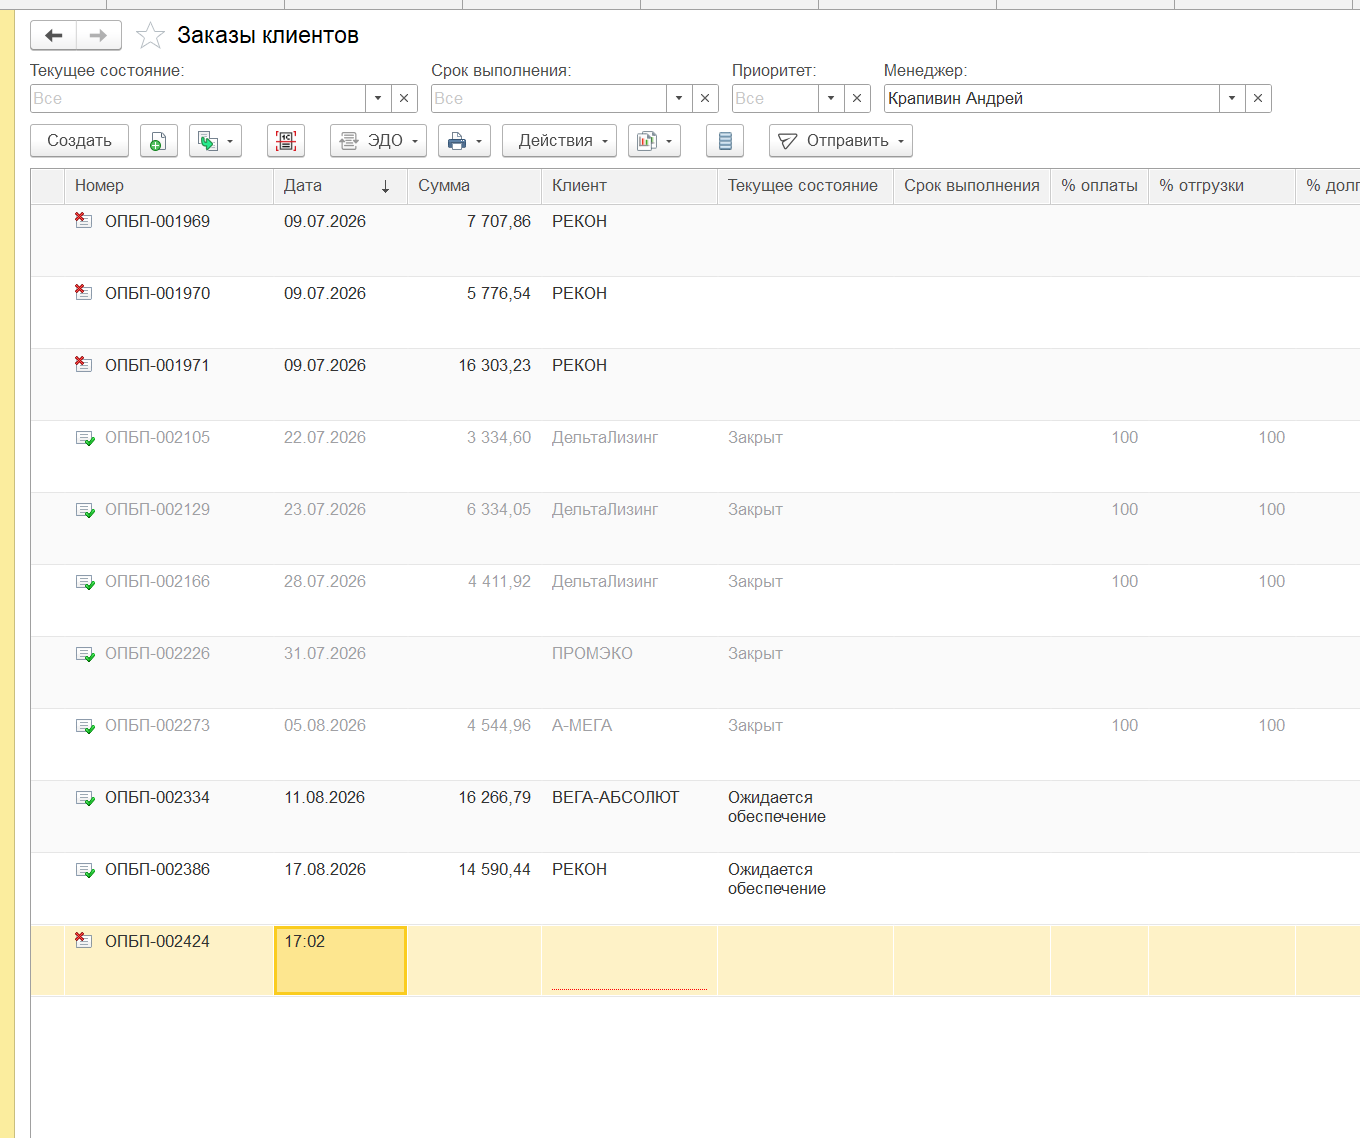1360x1138 pixels.
Task: Open the Действия dropdown menu
Action: (559, 141)
